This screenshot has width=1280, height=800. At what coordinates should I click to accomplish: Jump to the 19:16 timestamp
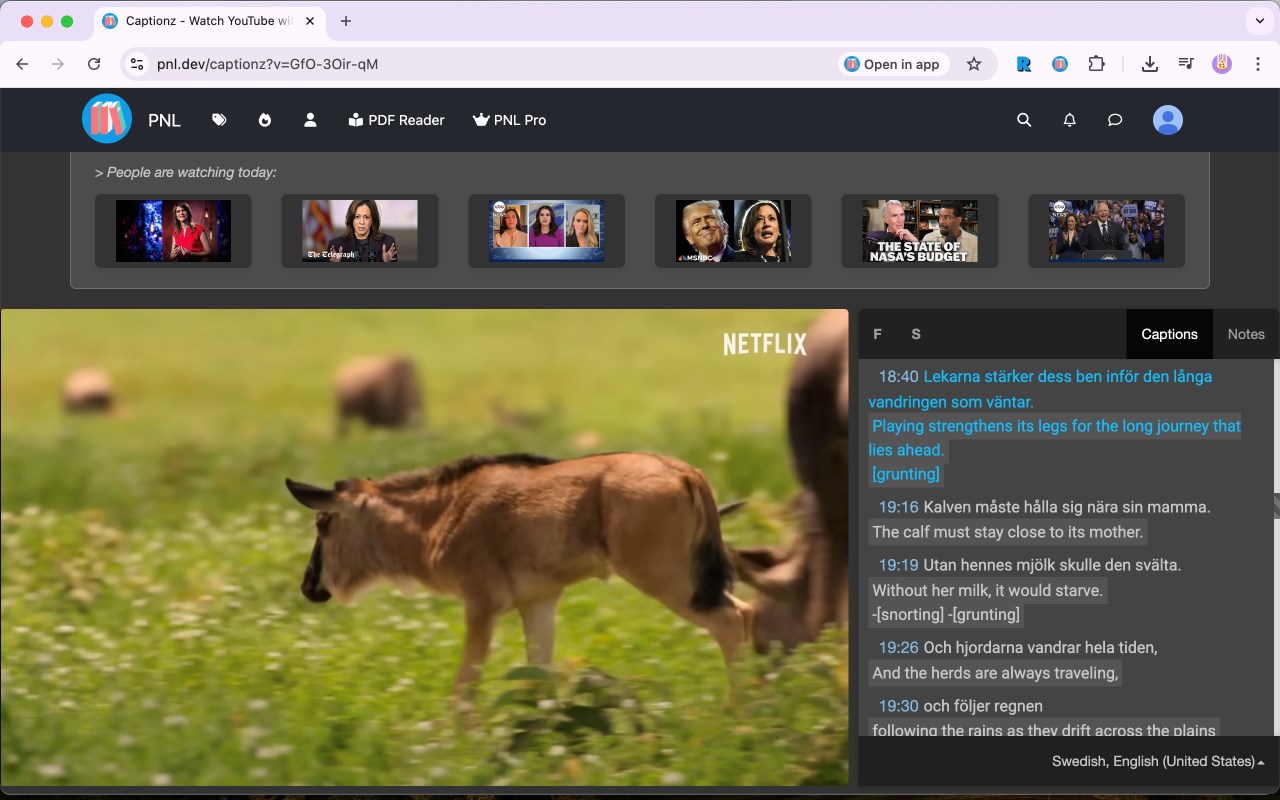pyautogui.click(x=898, y=507)
